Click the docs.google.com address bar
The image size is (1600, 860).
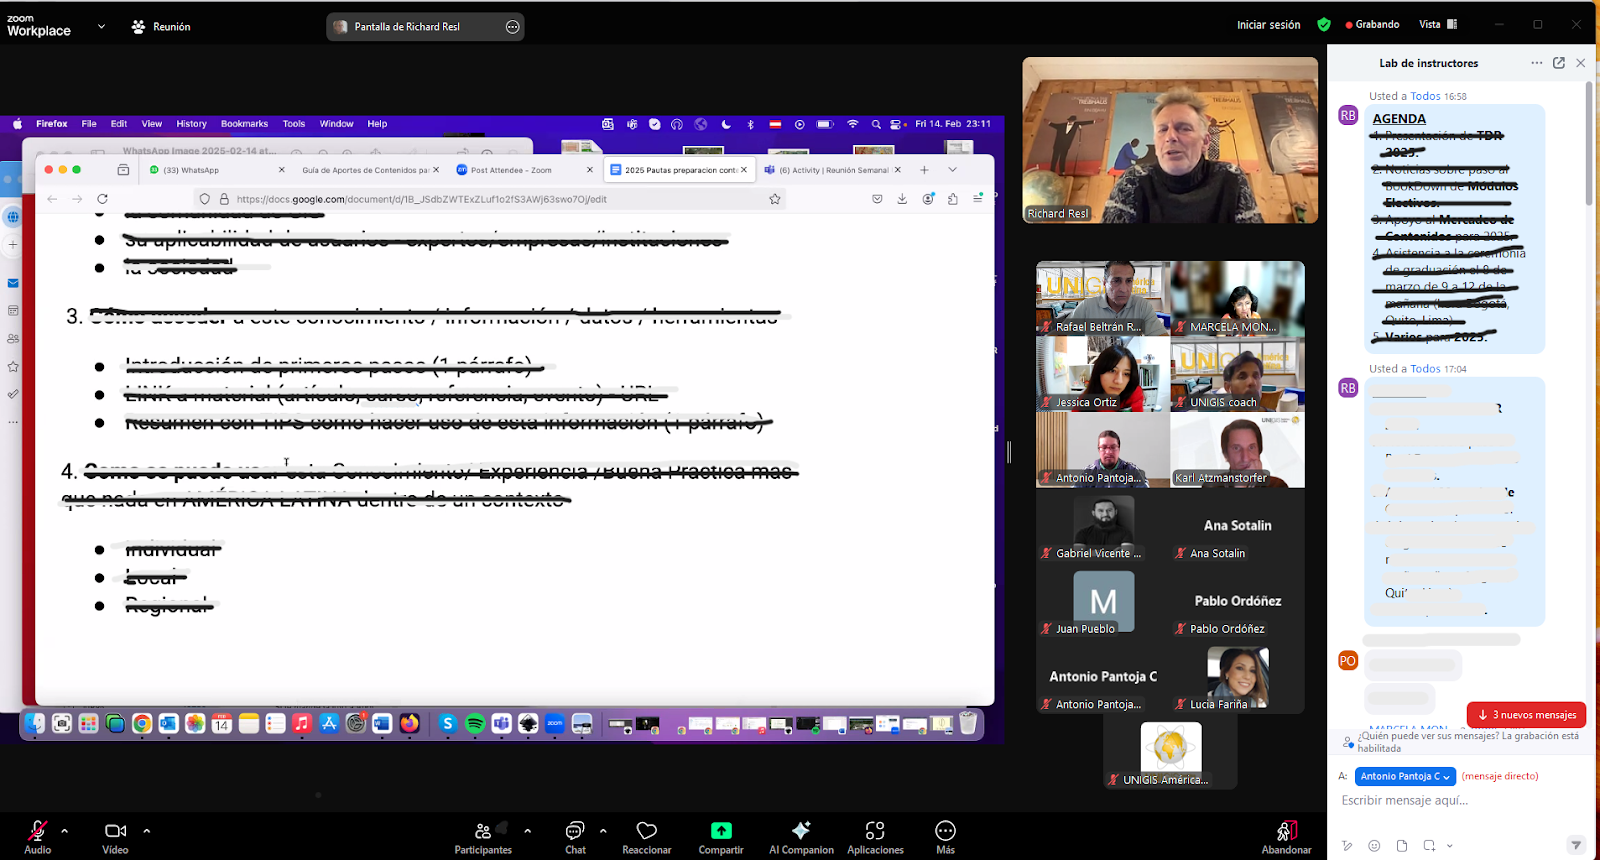490,199
